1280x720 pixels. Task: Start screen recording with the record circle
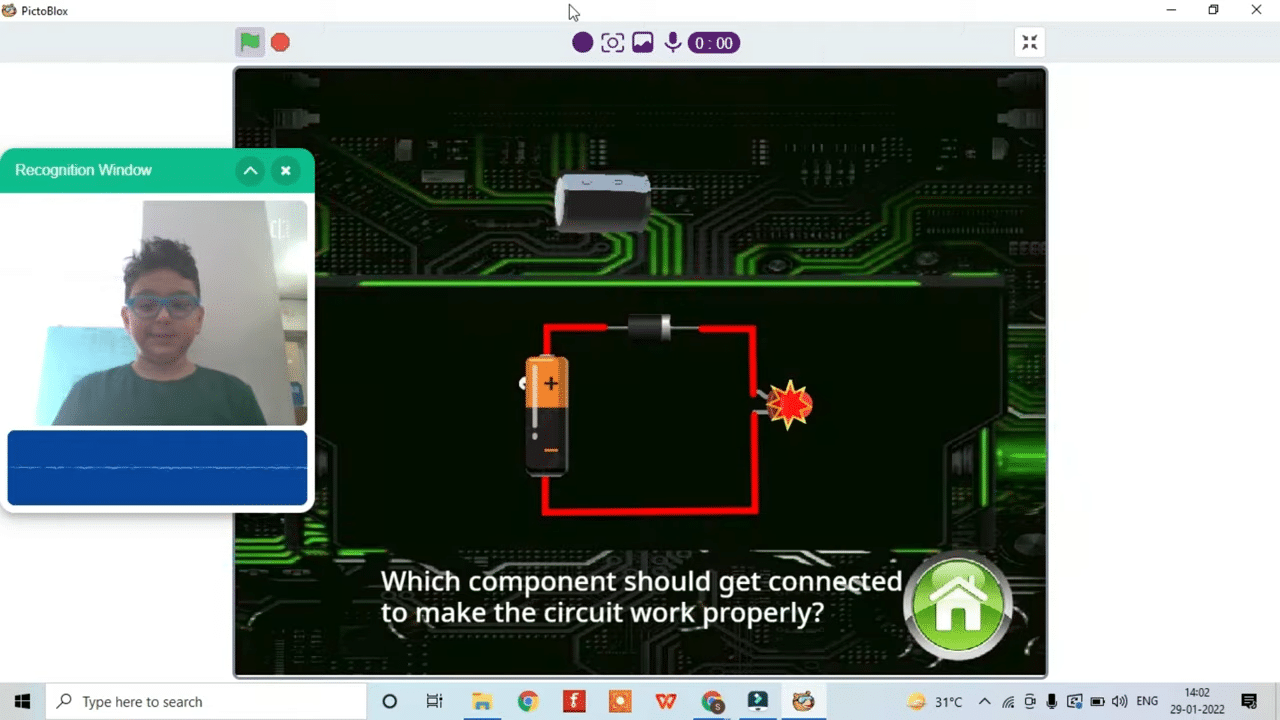[582, 42]
